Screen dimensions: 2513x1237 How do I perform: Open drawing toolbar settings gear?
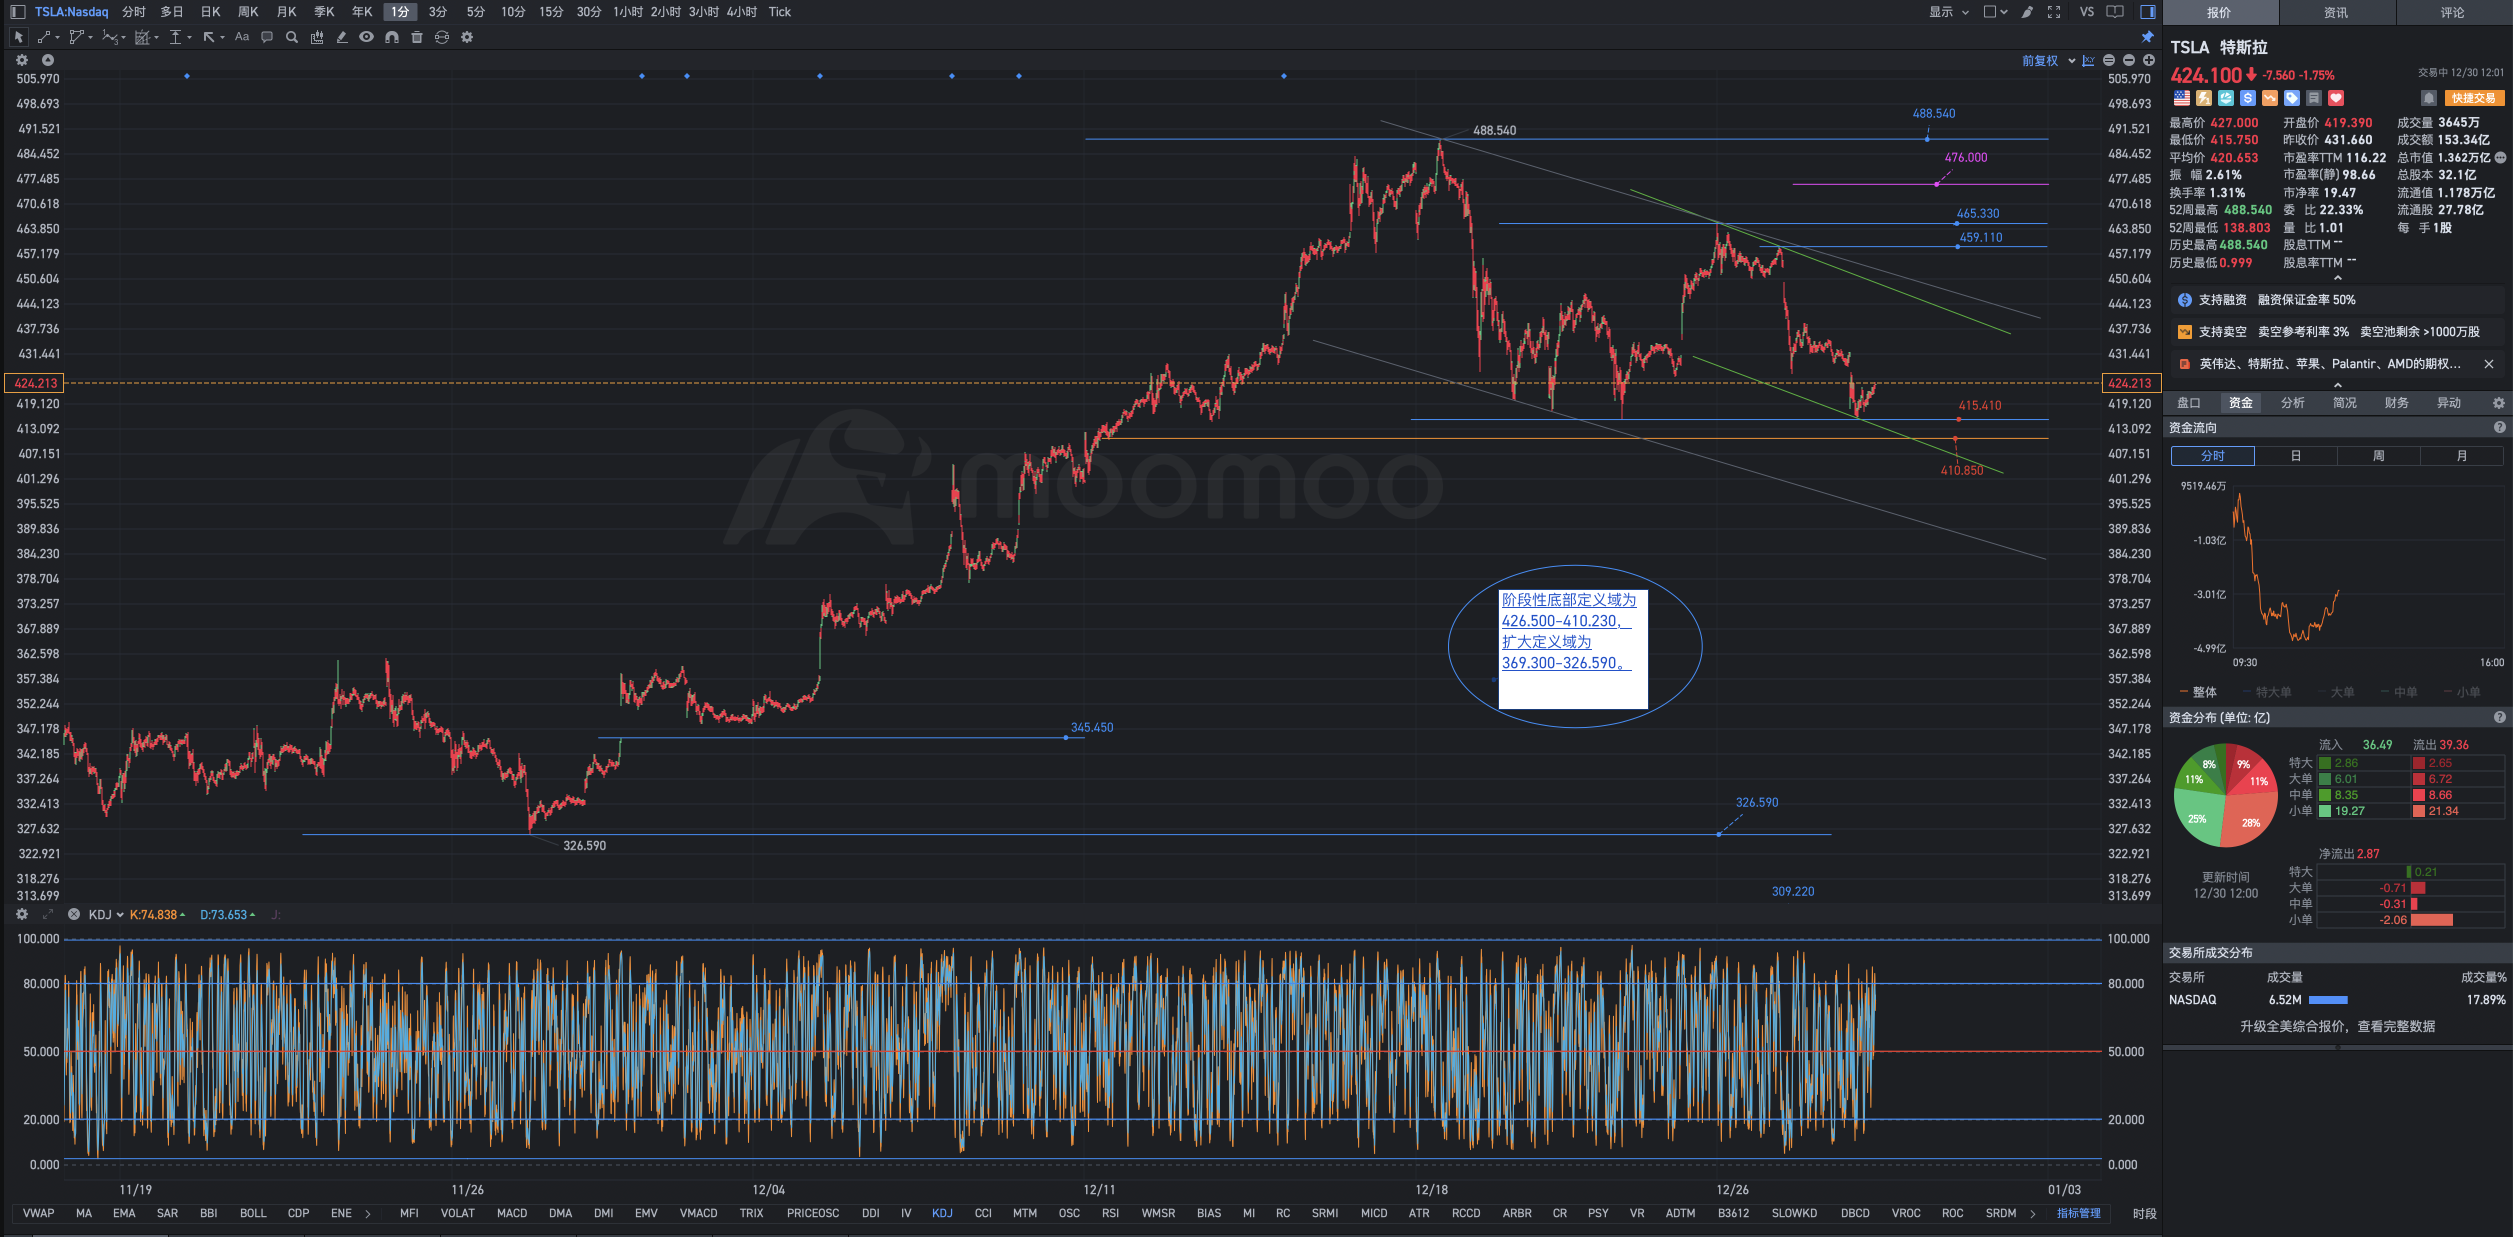pos(467,37)
